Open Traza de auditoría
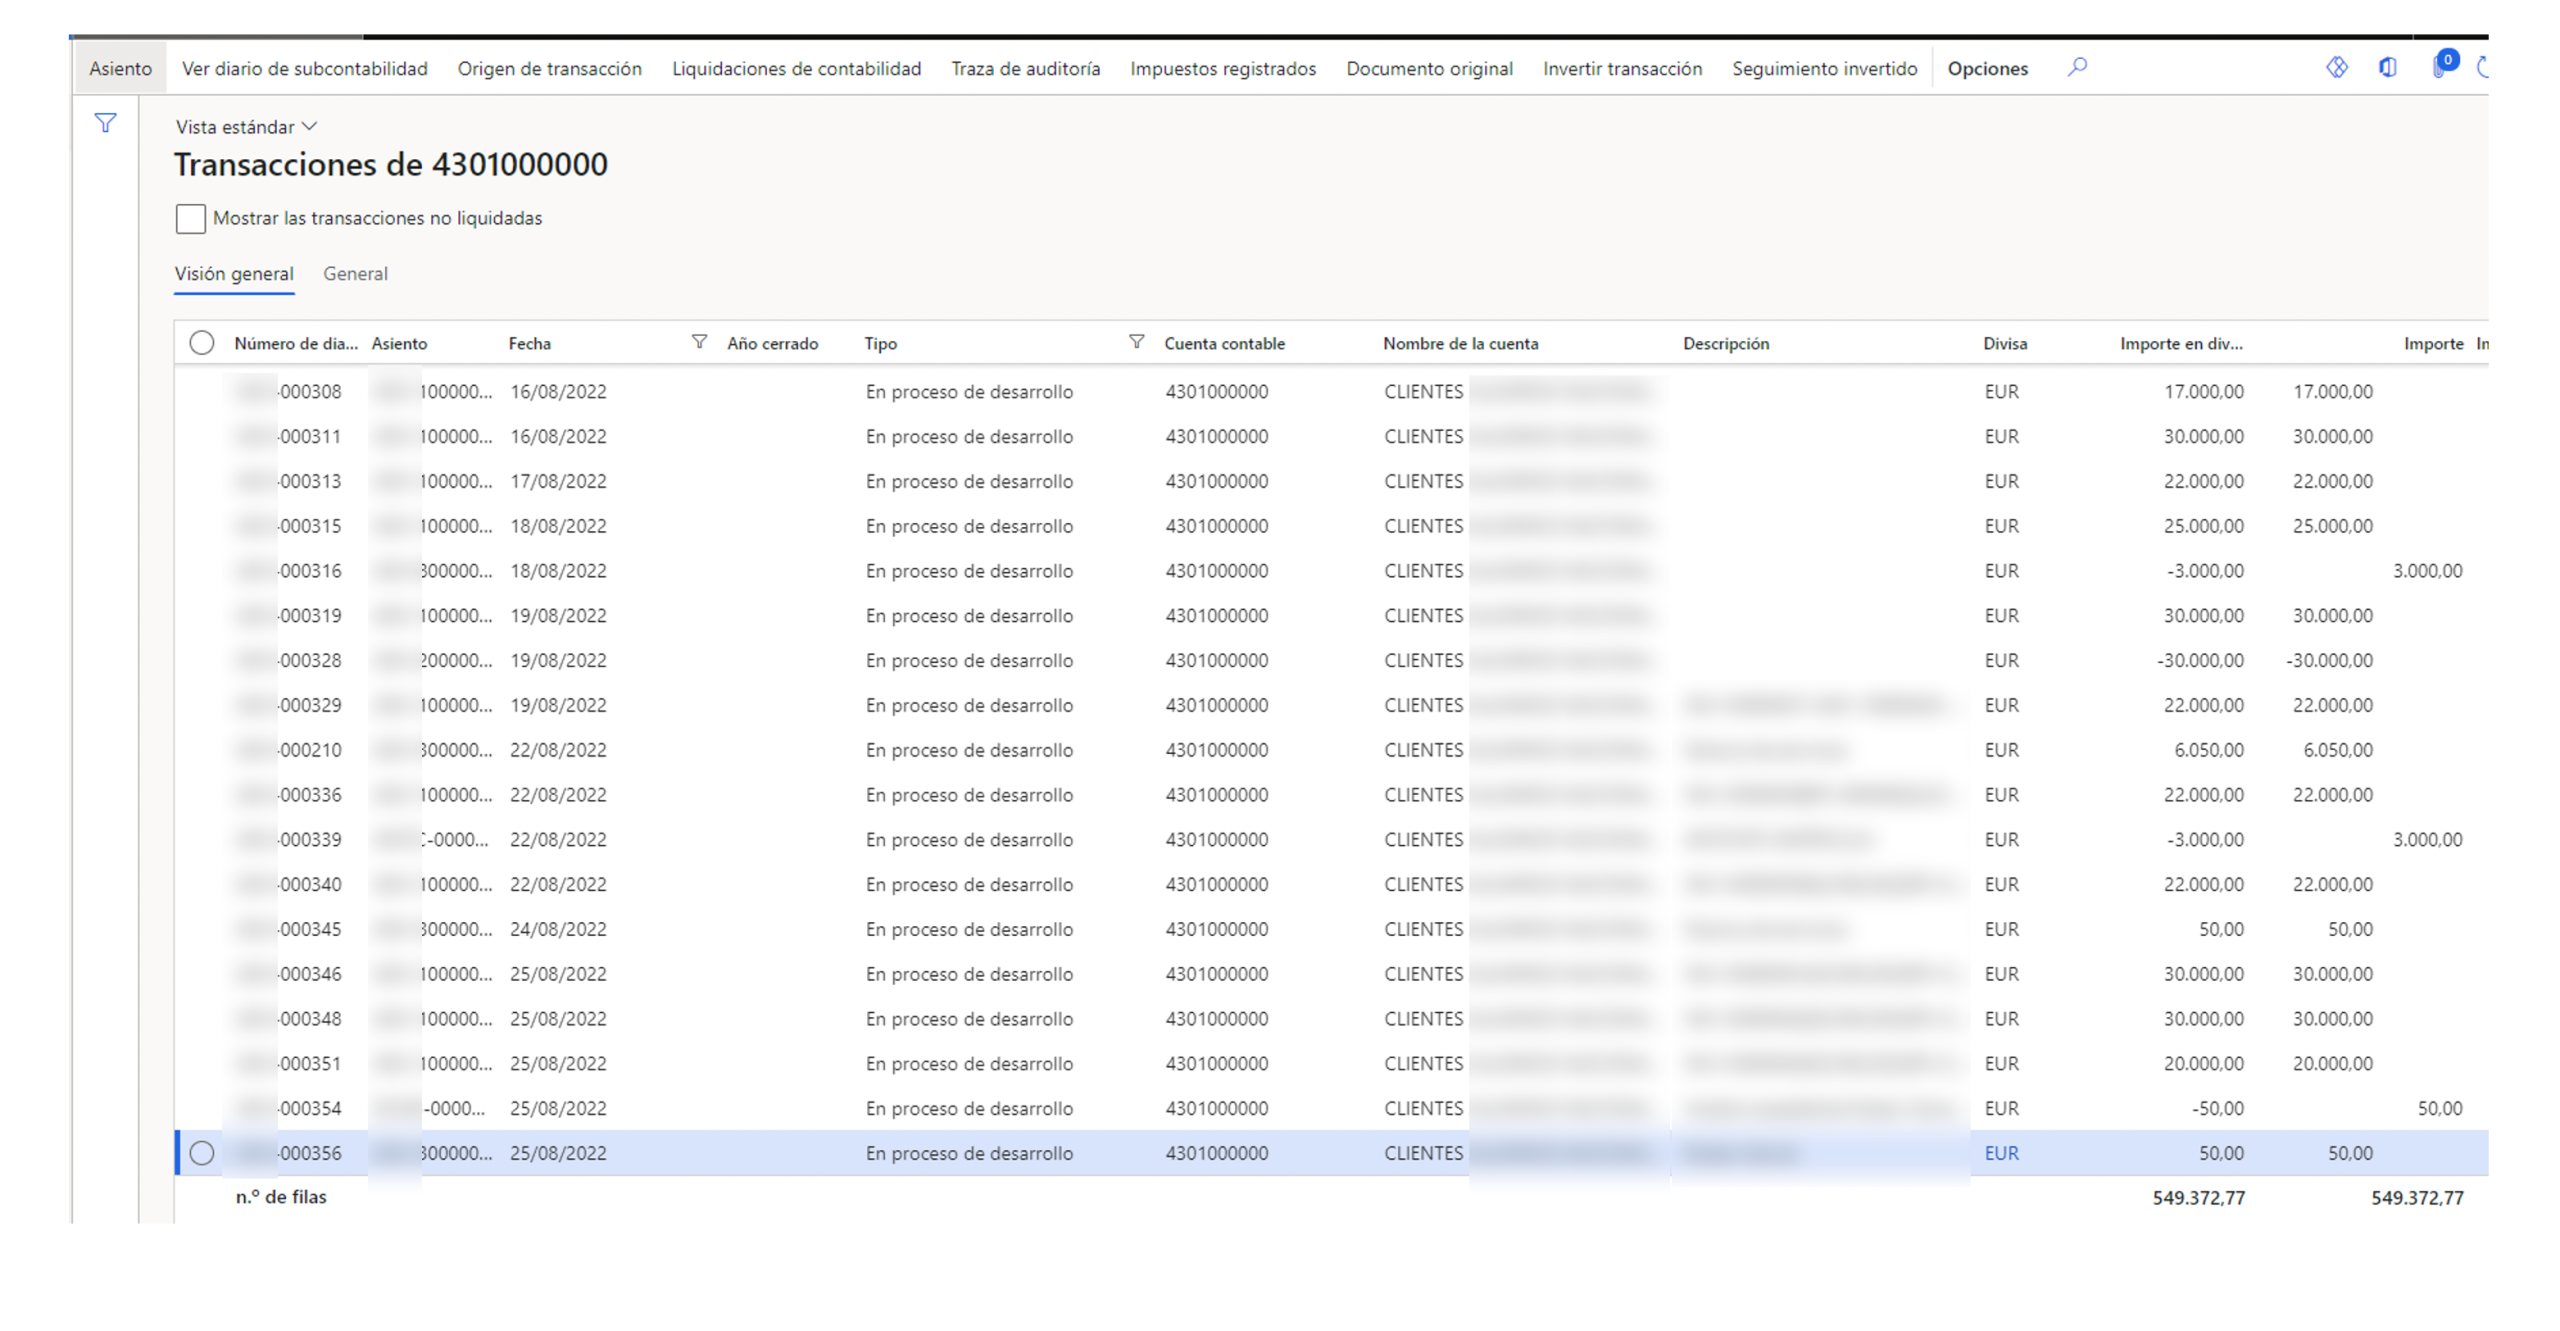This screenshot has height=1331, width=2560. (1025, 68)
